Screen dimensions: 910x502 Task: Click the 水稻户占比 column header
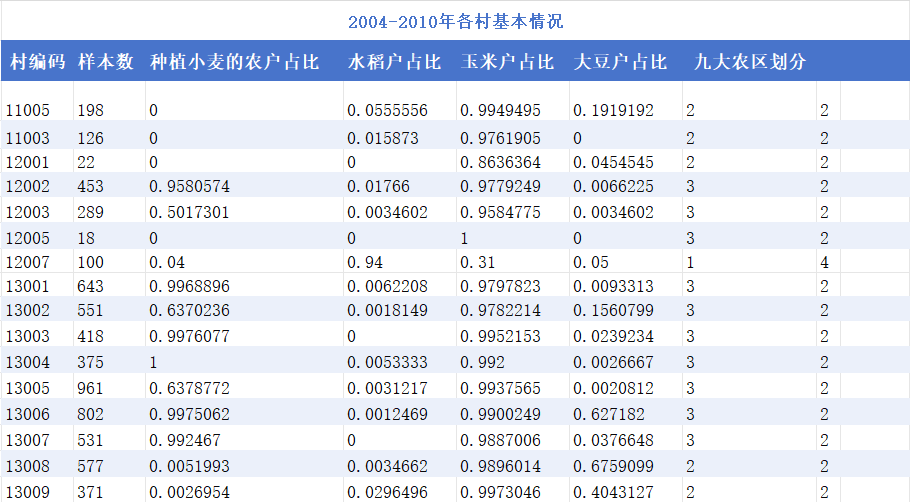pyautogui.click(x=395, y=62)
